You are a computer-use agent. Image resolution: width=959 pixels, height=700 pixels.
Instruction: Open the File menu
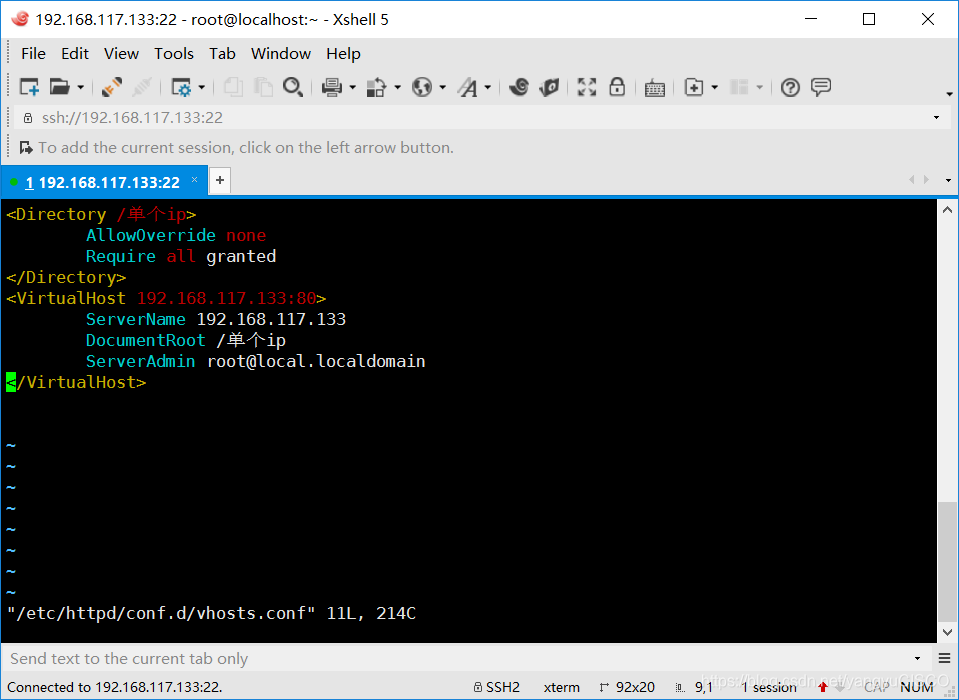33,54
